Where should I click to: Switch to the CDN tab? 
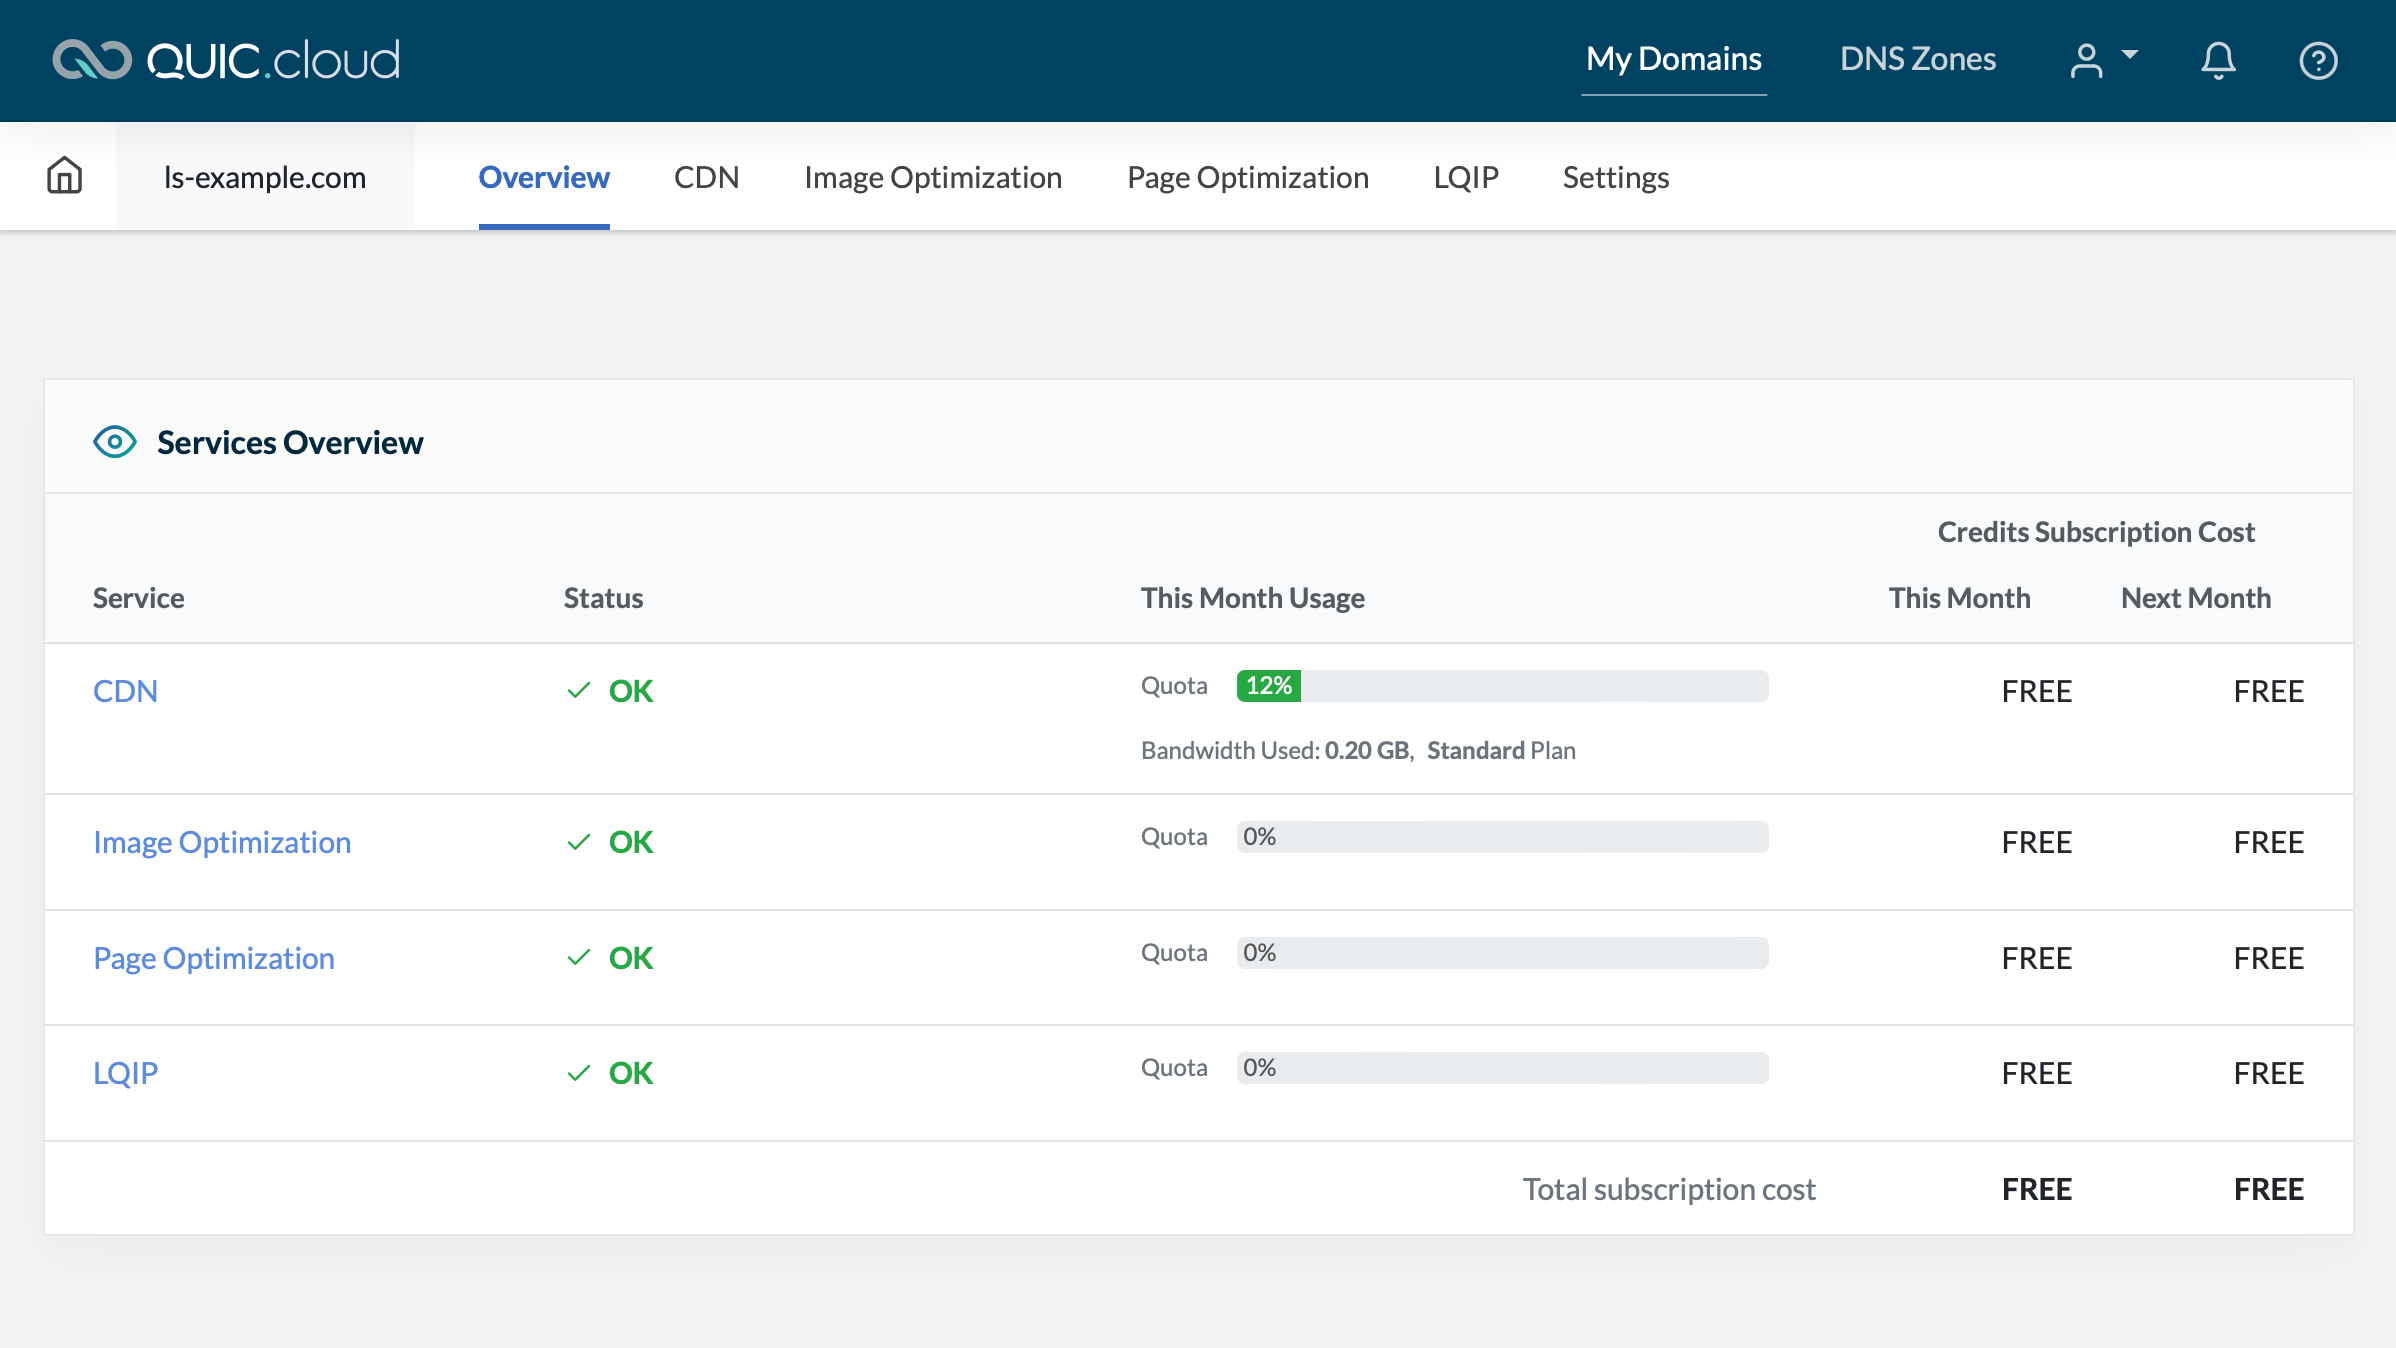point(706,177)
